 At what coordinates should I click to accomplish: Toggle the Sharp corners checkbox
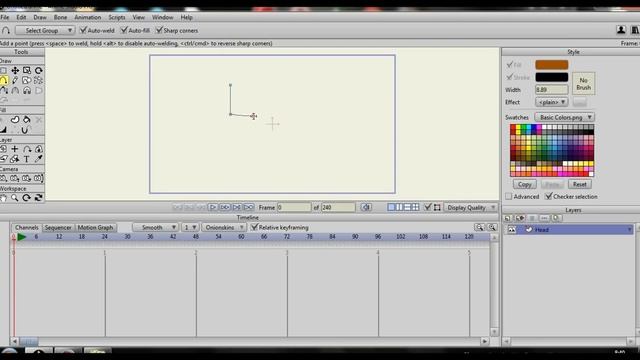coord(159,30)
